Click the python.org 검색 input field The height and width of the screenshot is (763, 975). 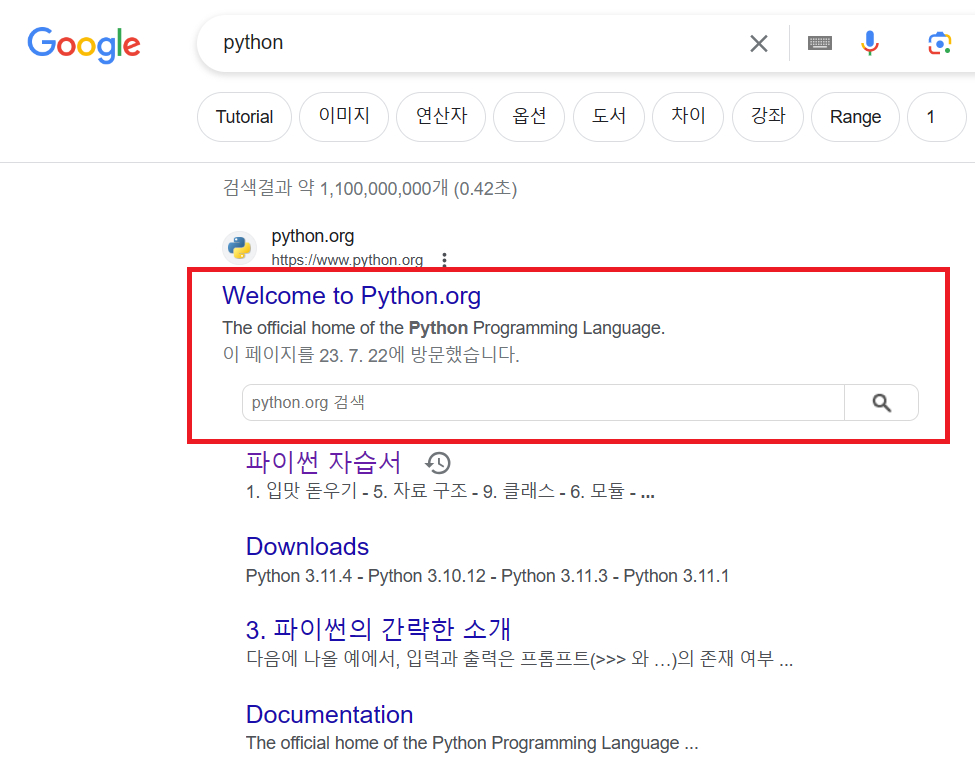(543, 403)
